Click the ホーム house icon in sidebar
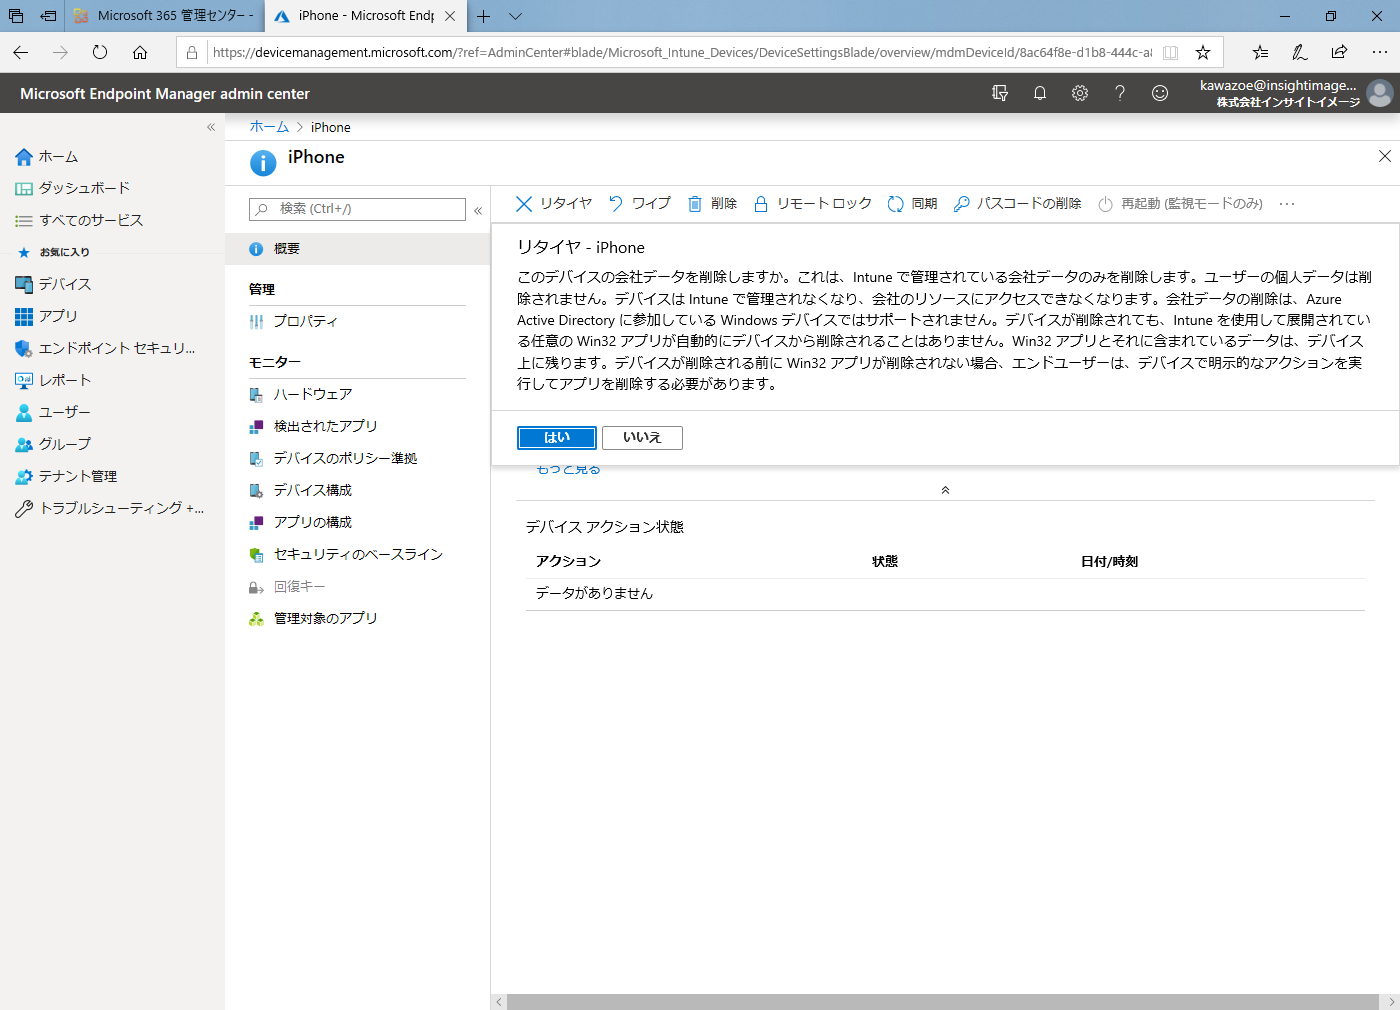The width and height of the screenshot is (1400, 1010). pos(24,157)
